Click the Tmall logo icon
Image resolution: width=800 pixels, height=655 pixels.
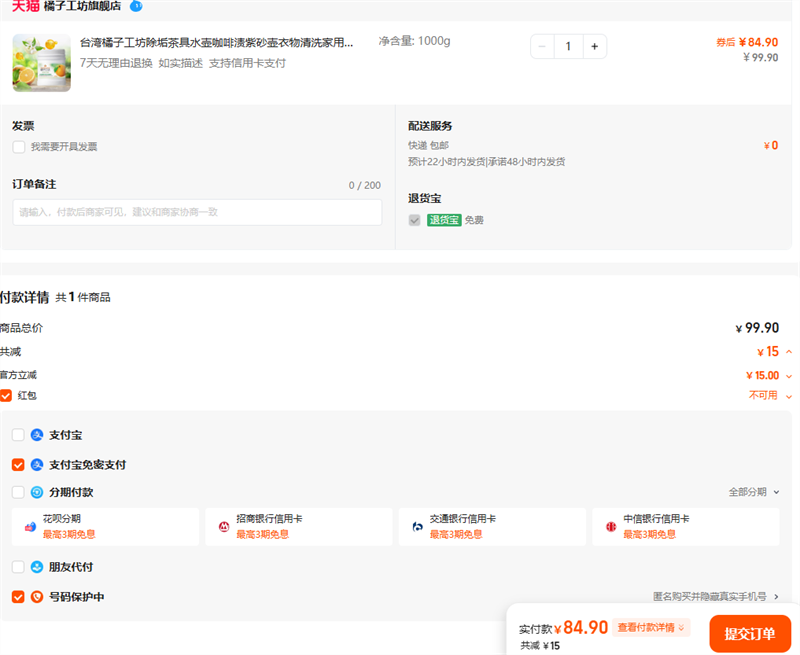25,6
